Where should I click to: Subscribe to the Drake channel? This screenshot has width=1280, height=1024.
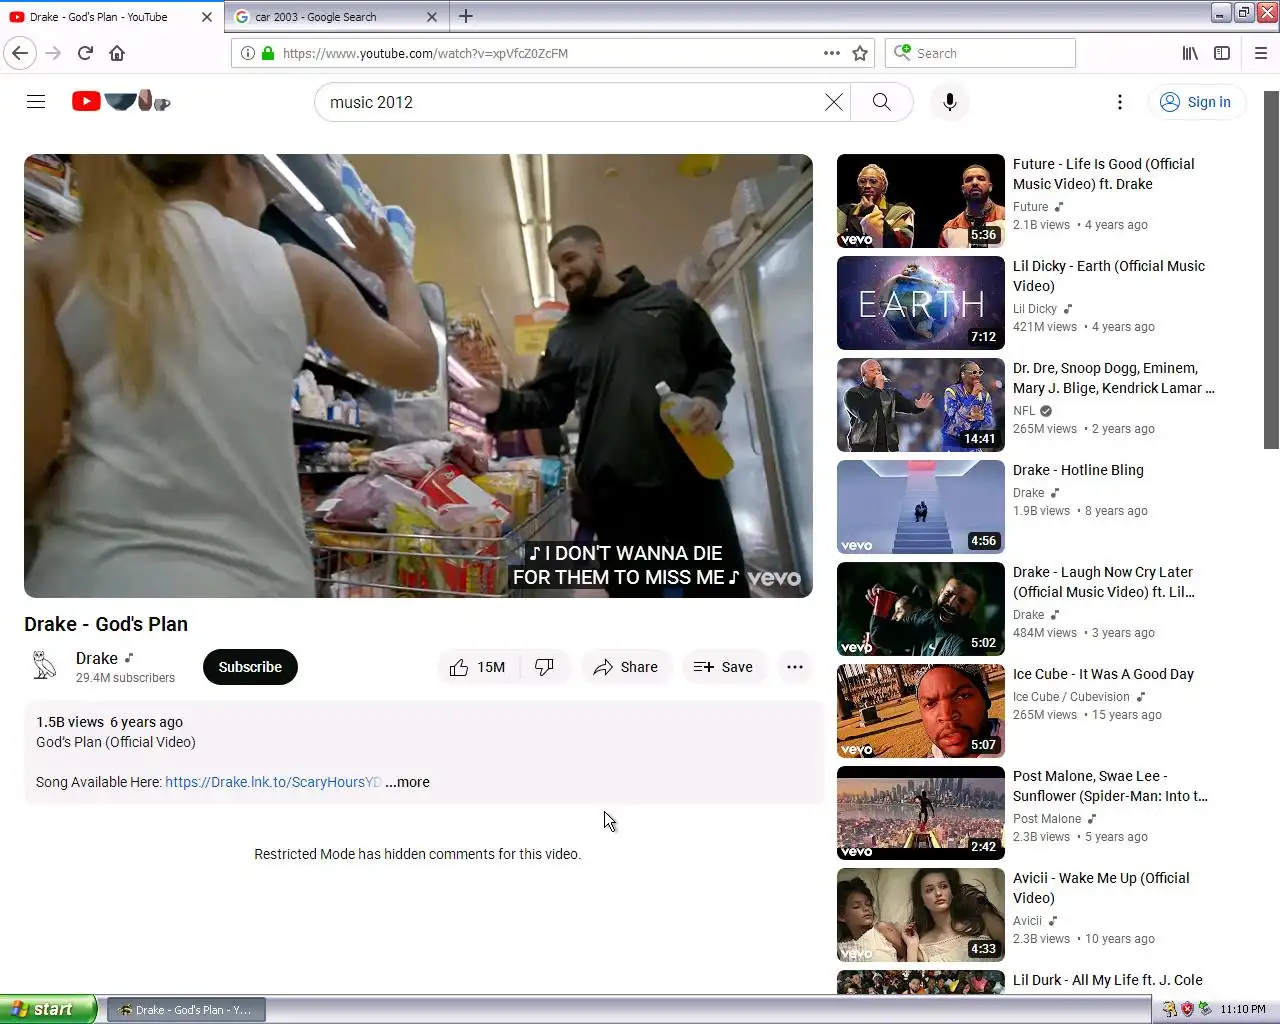click(x=250, y=667)
